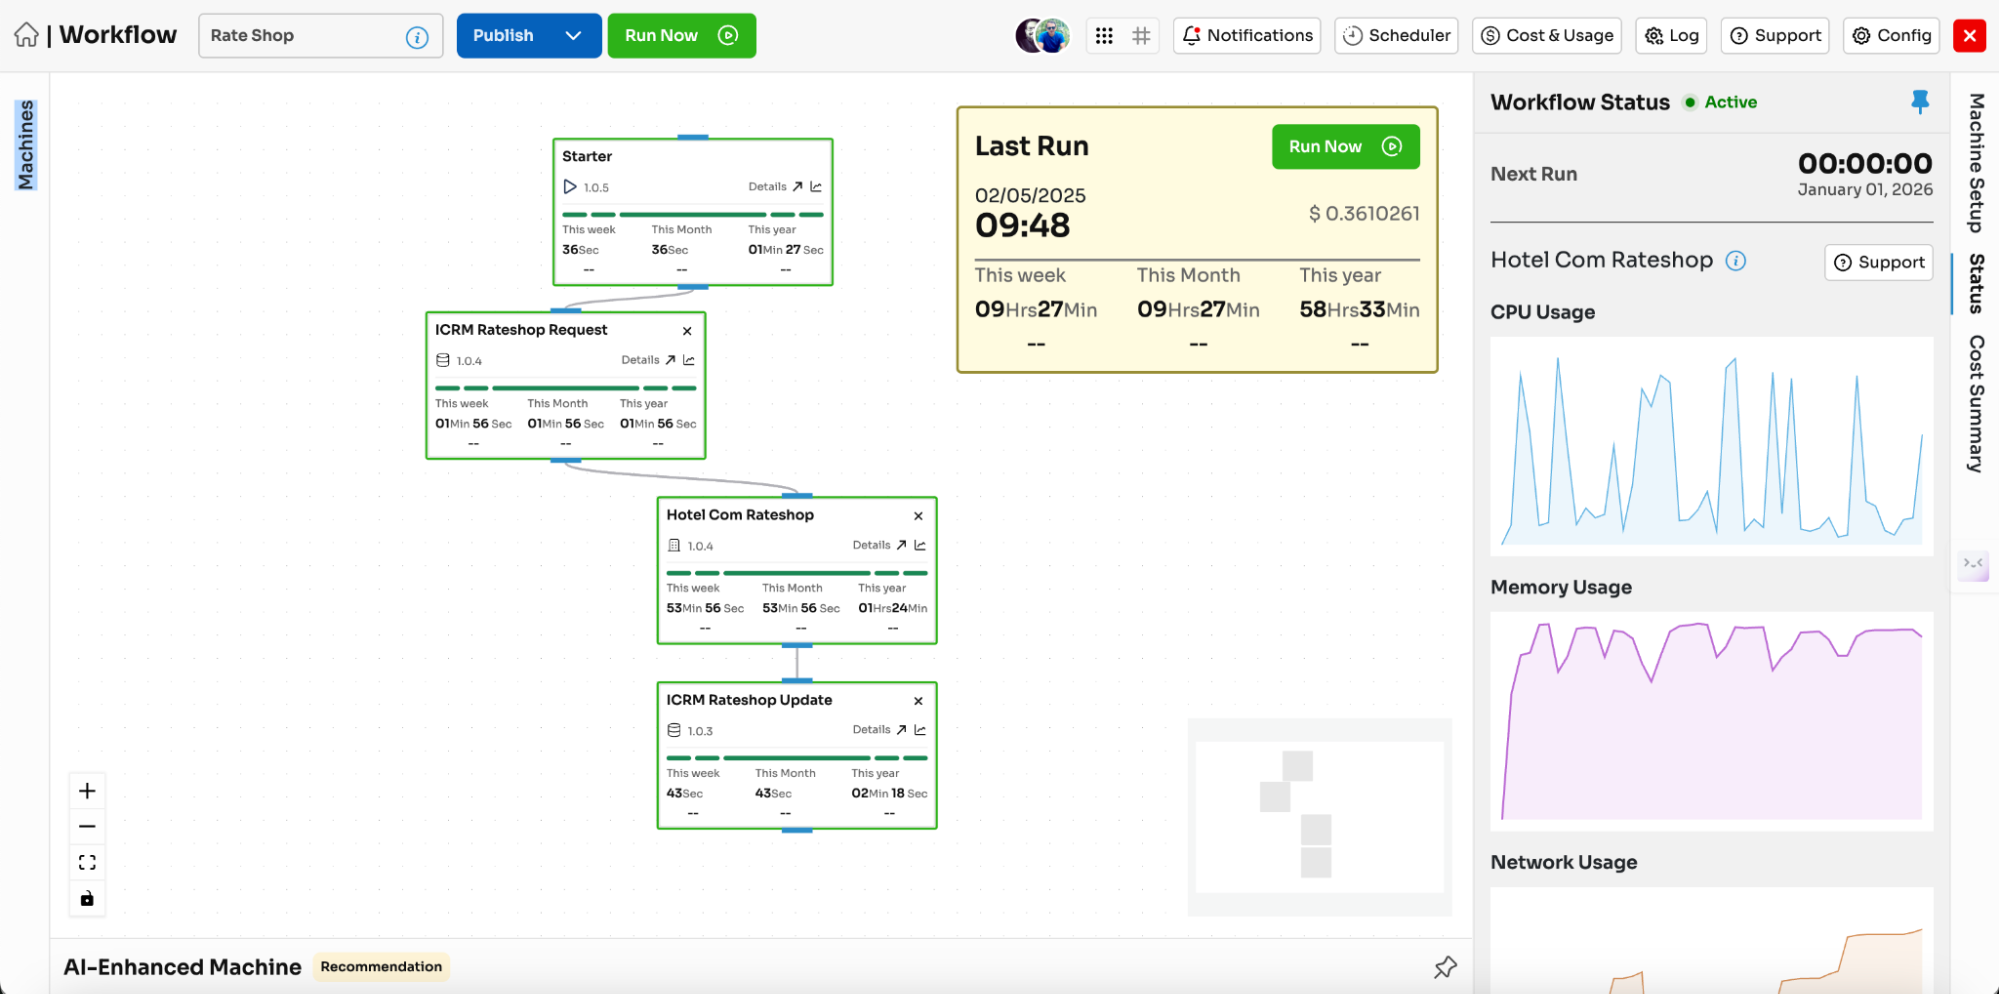Click Memory Usage chart
The height and width of the screenshot is (994, 1999).
pyautogui.click(x=1711, y=721)
